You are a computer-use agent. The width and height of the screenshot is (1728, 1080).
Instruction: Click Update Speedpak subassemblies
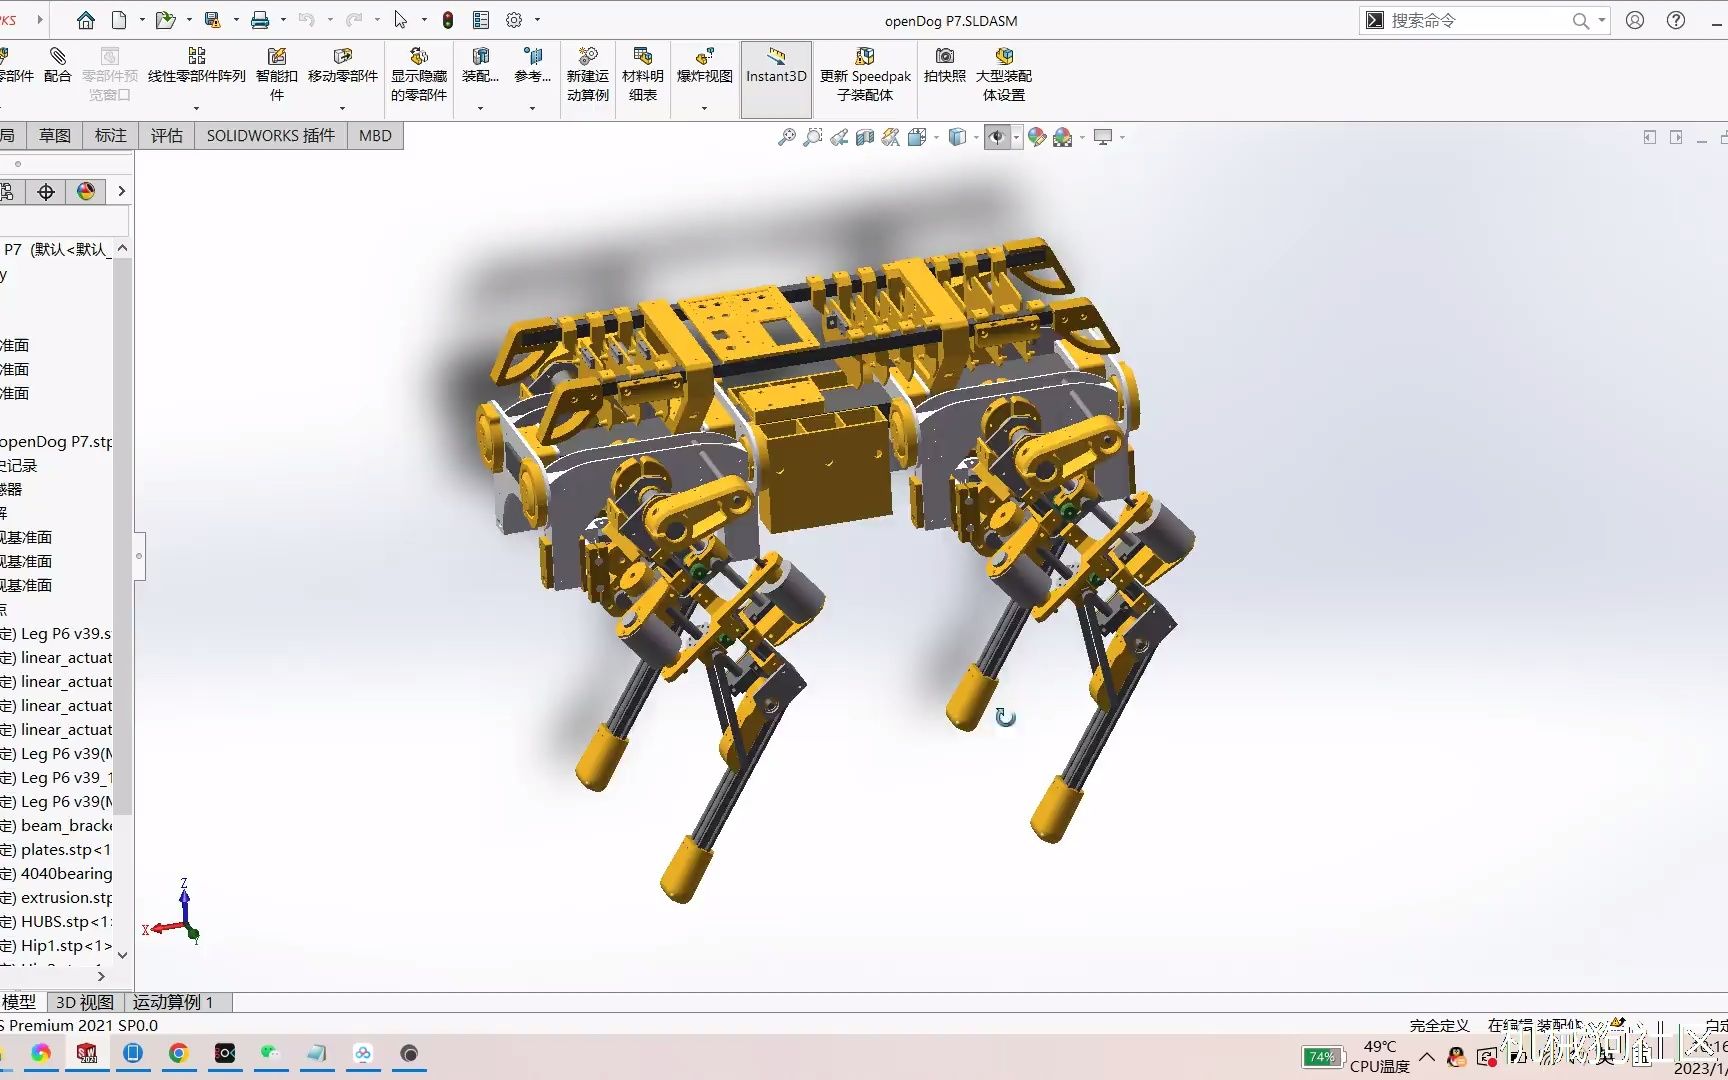865,74
